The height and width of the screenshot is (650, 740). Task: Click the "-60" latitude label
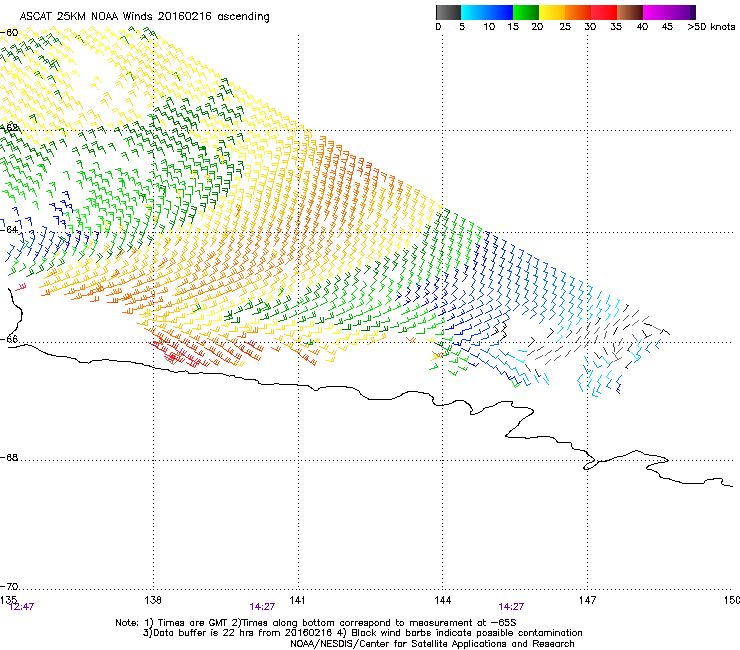9,33
